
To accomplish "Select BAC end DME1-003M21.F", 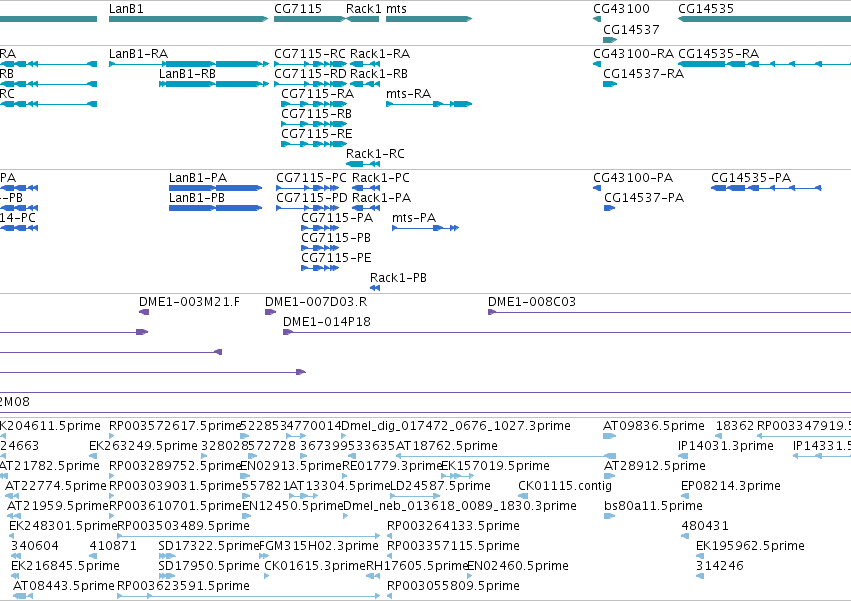I will point(144,312).
